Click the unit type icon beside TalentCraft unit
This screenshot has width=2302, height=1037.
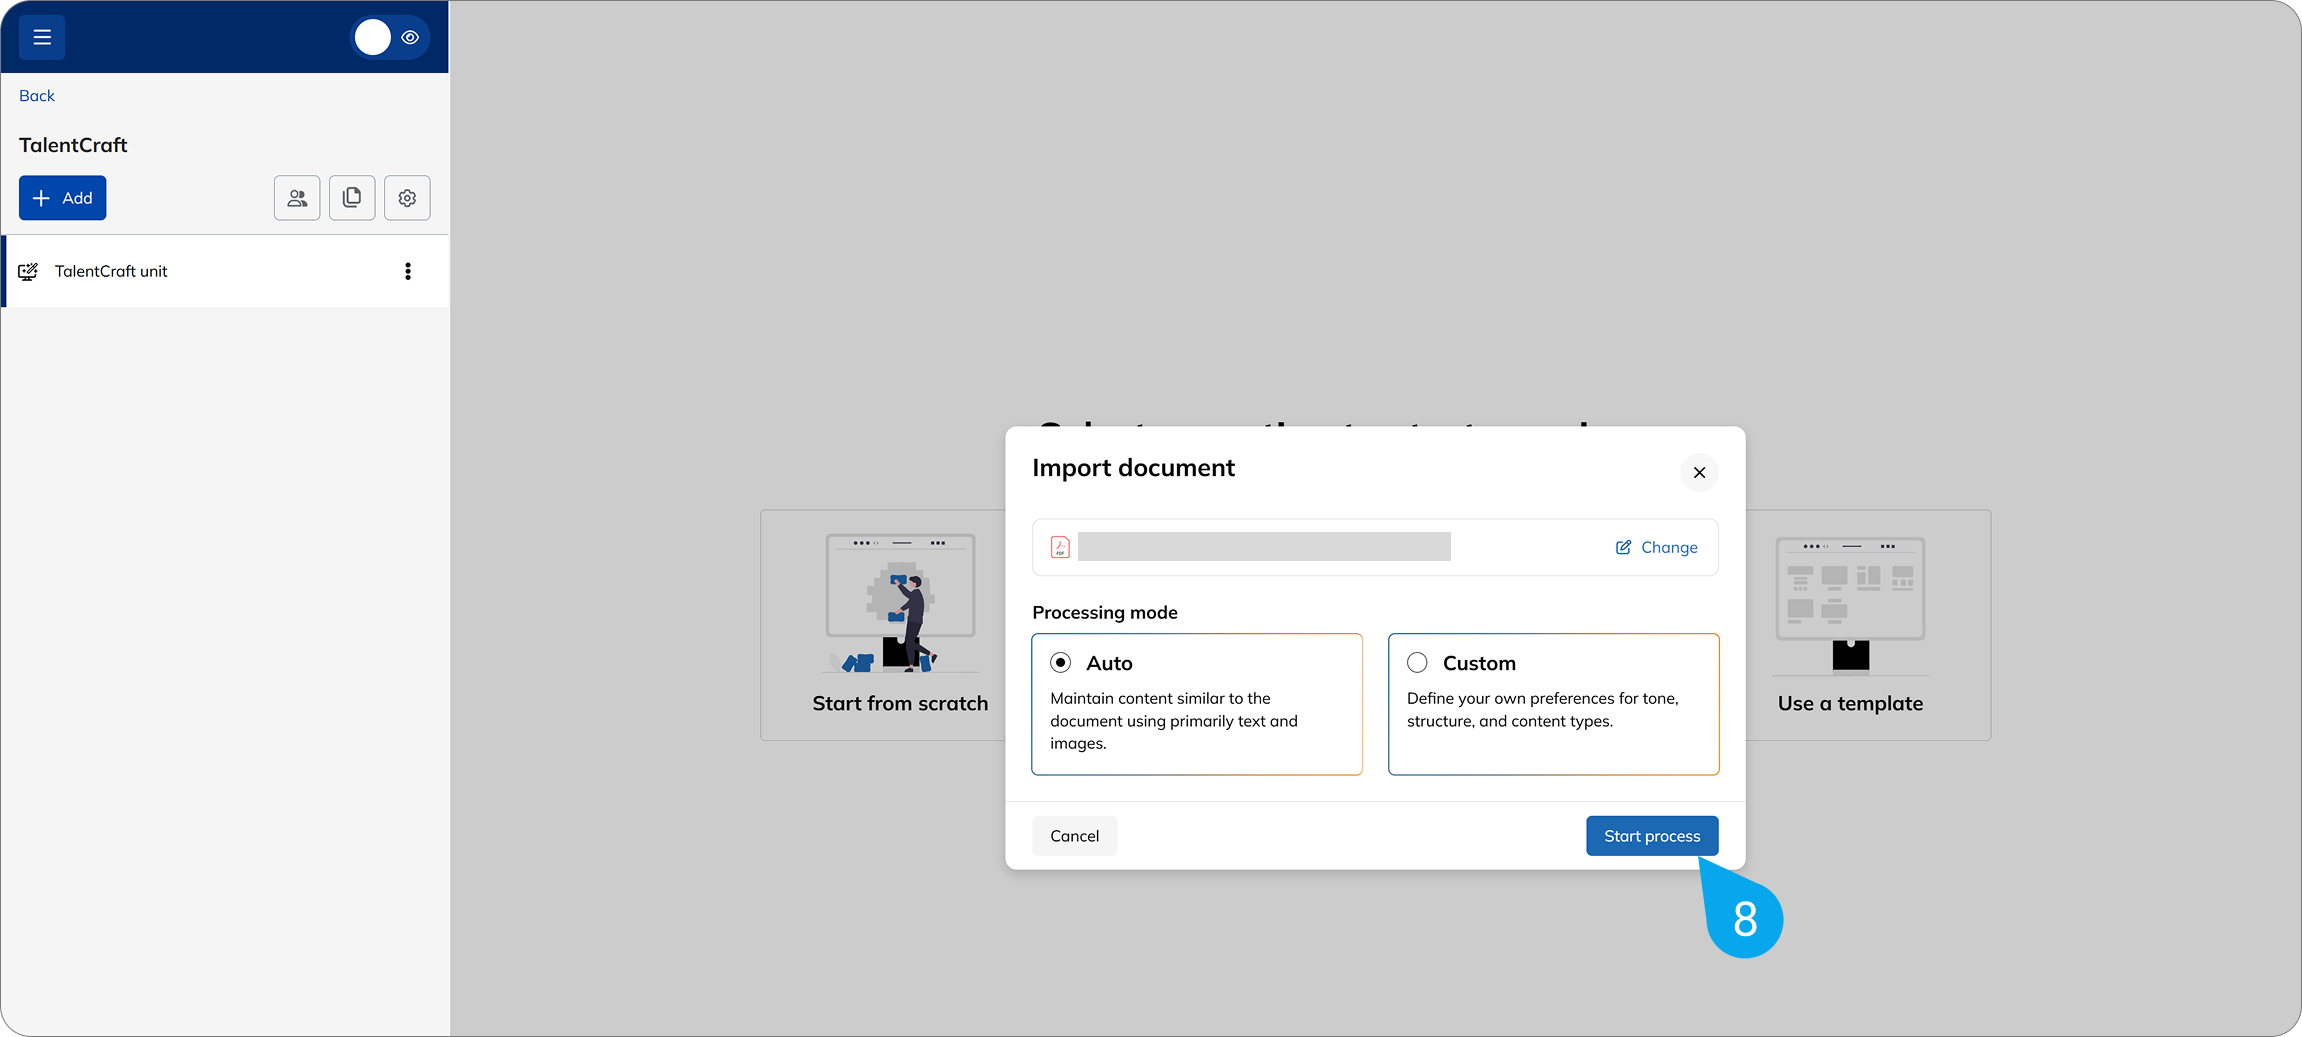[x=28, y=271]
